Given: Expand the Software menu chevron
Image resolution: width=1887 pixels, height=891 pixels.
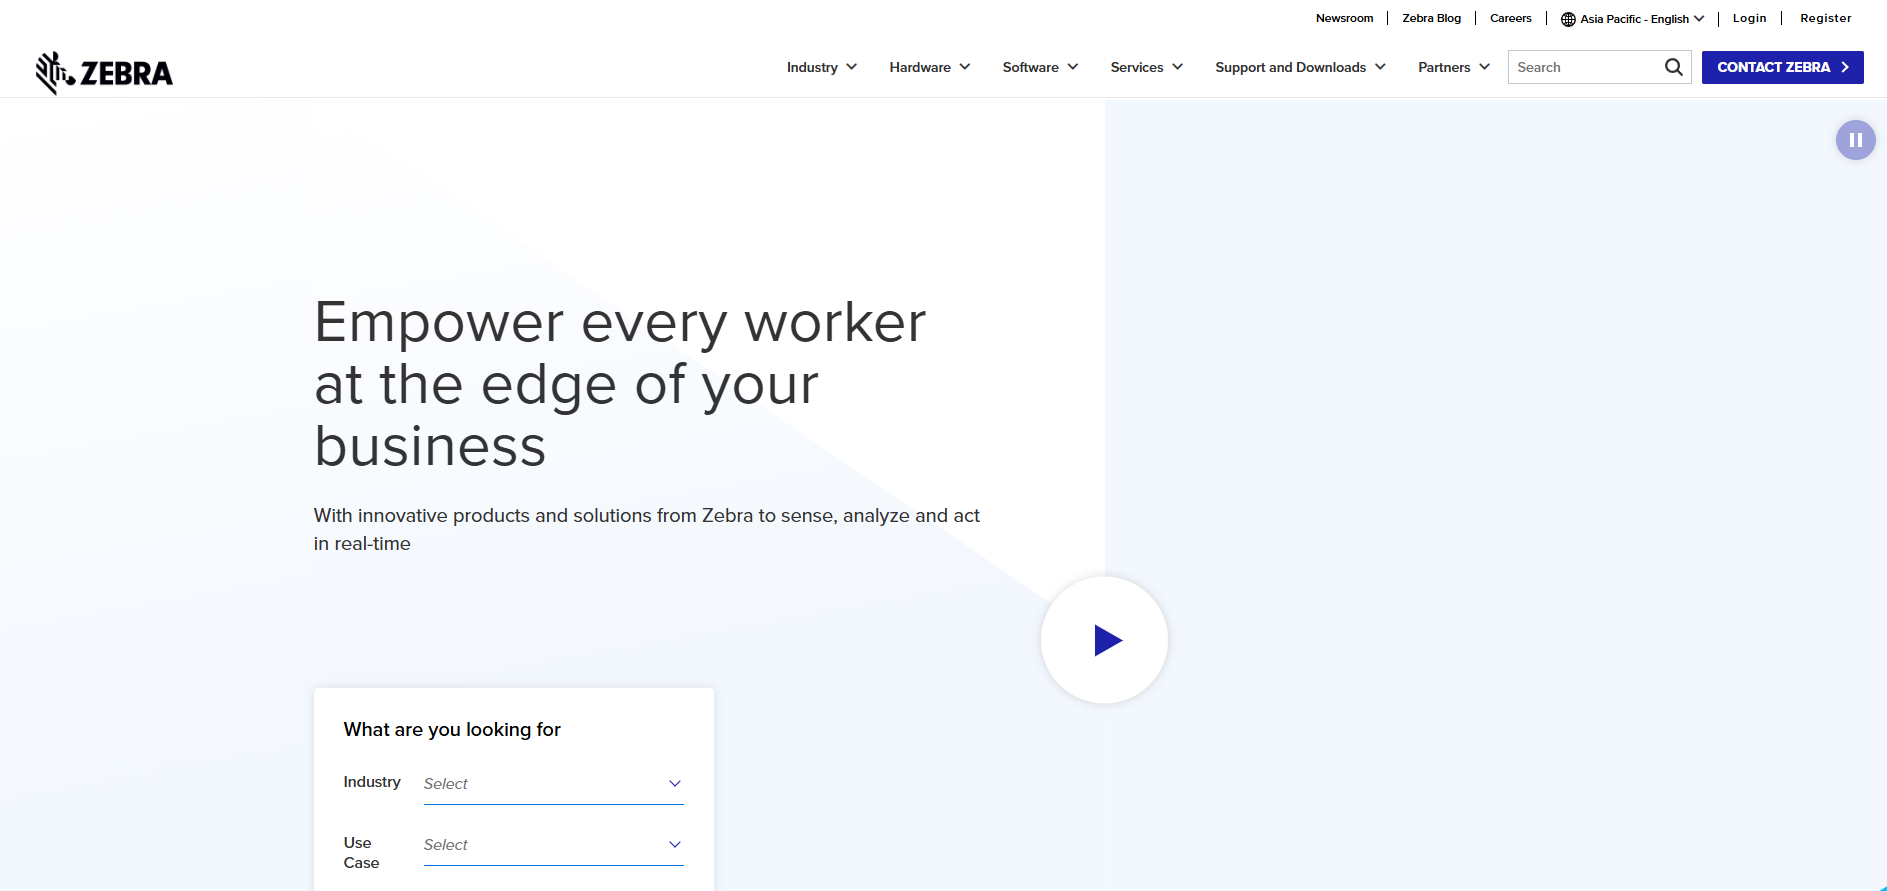Looking at the screenshot, I should pos(1073,67).
